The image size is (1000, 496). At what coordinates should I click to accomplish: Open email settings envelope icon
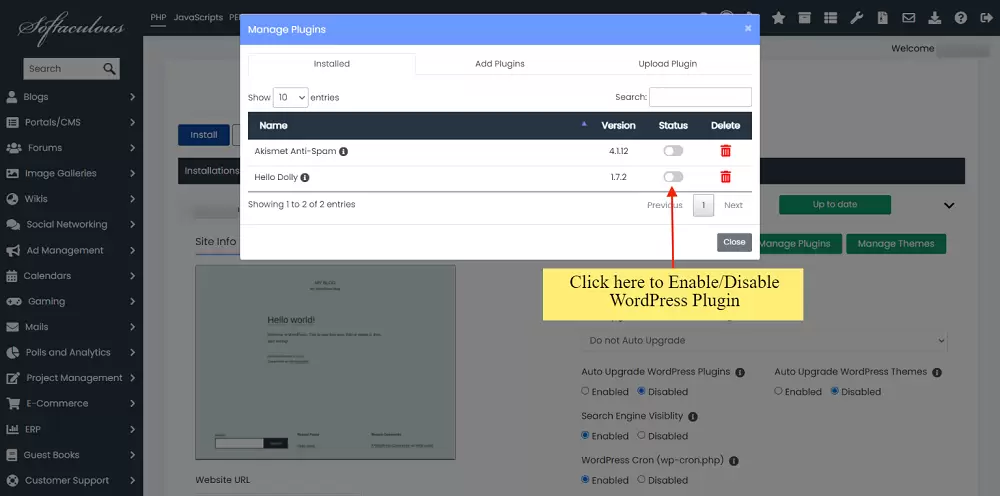pos(909,18)
